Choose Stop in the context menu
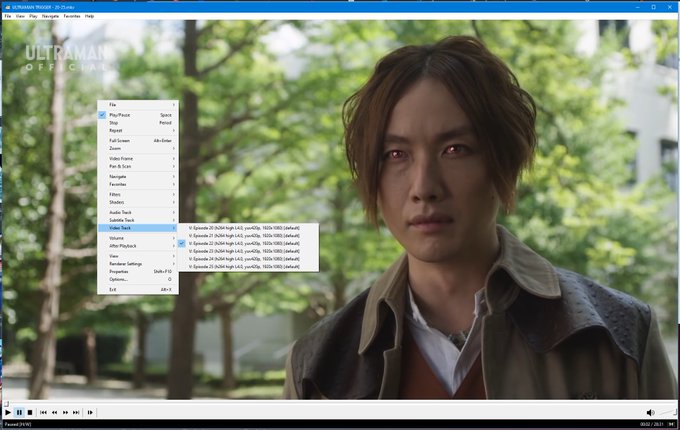This screenshot has width=680, height=430. tap(138, 123)
